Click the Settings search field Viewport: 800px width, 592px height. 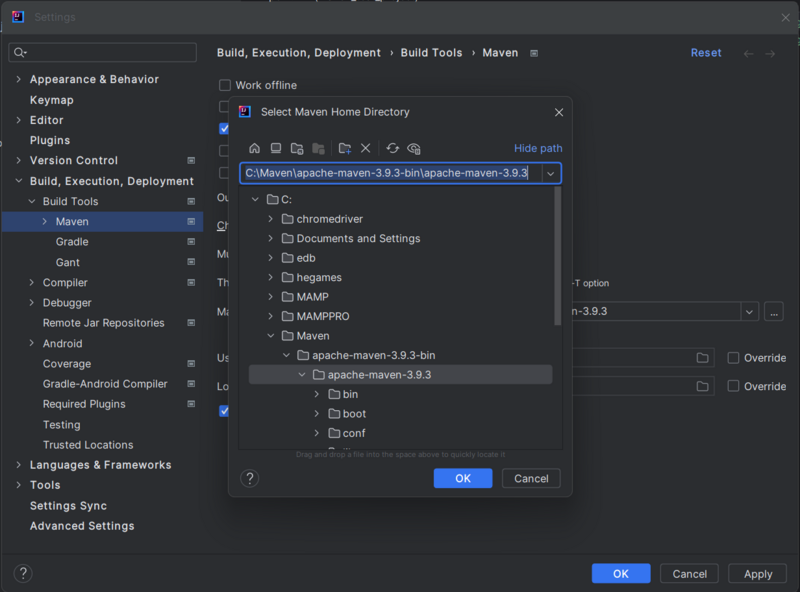(103, 53)
